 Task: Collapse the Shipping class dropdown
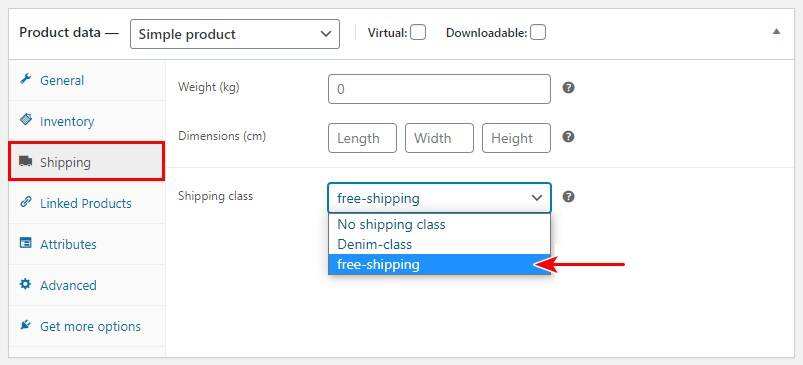(439, 198)
